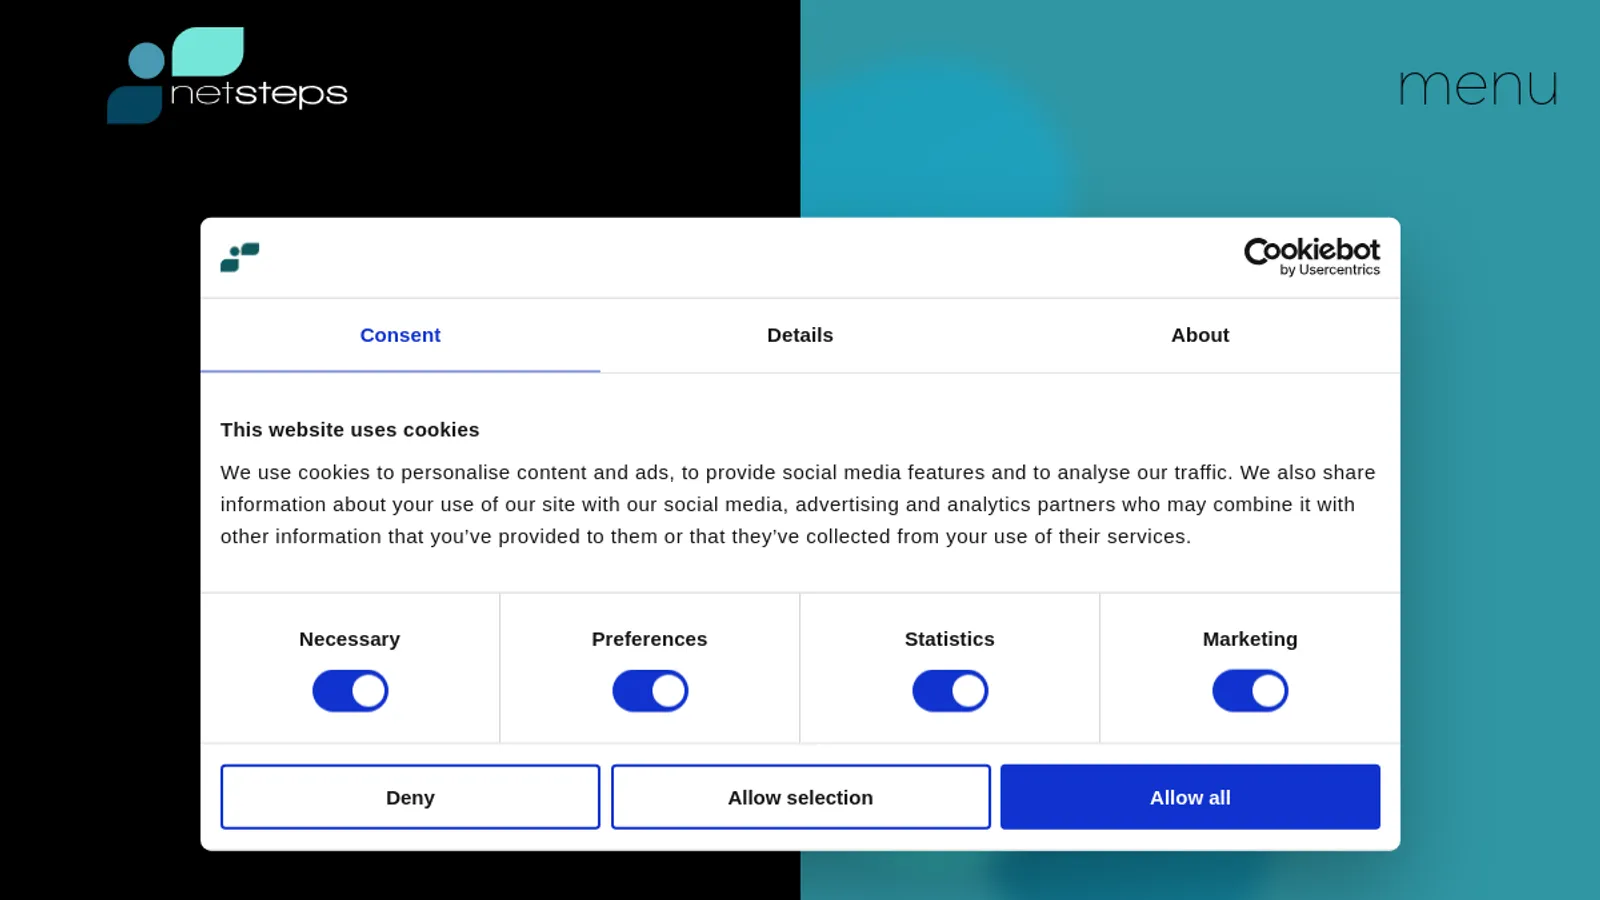Switch off the Marketing cookies toggle
Image resolution: width=1600 pixels, height=900 pixels.
(x=1250, y=691)
